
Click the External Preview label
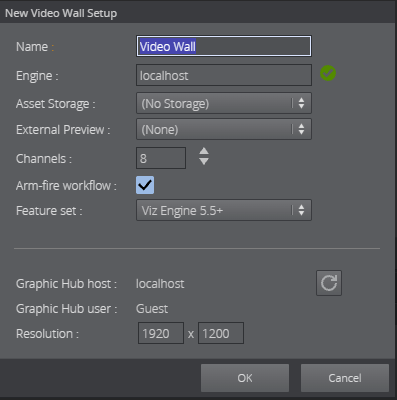(63, 129)
